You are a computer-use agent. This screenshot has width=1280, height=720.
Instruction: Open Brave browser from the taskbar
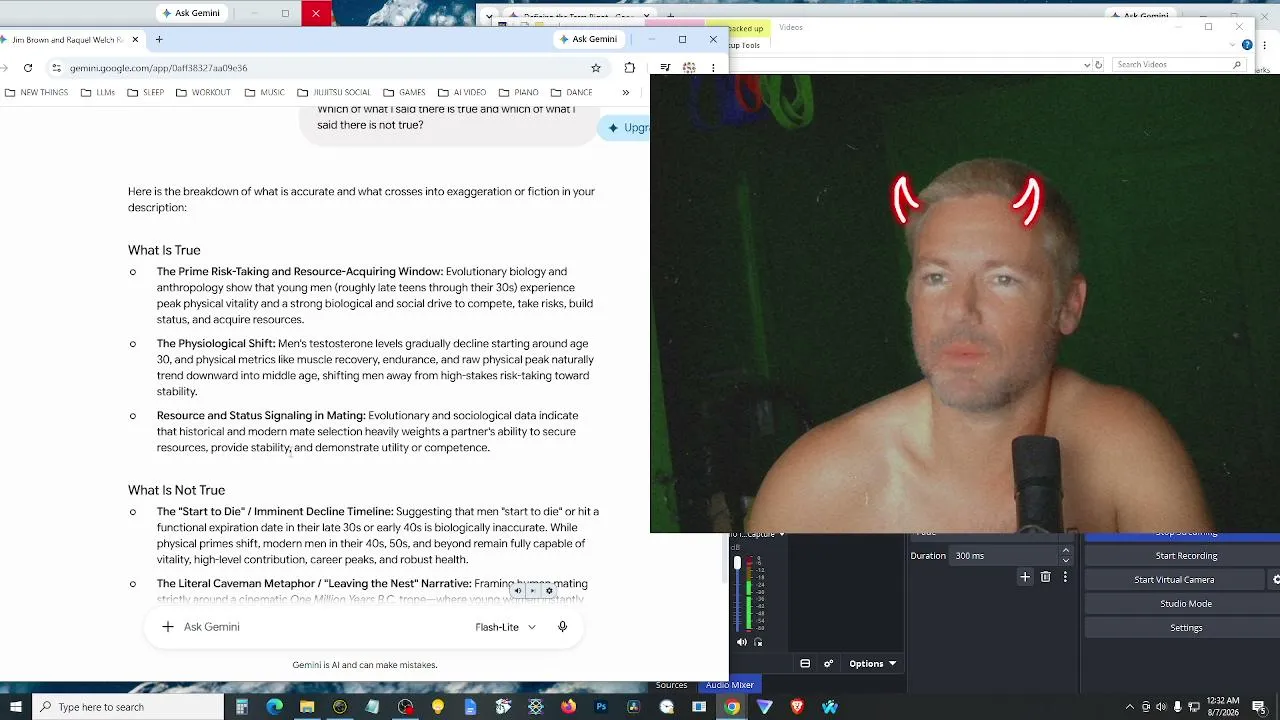[x=797, y=707]
